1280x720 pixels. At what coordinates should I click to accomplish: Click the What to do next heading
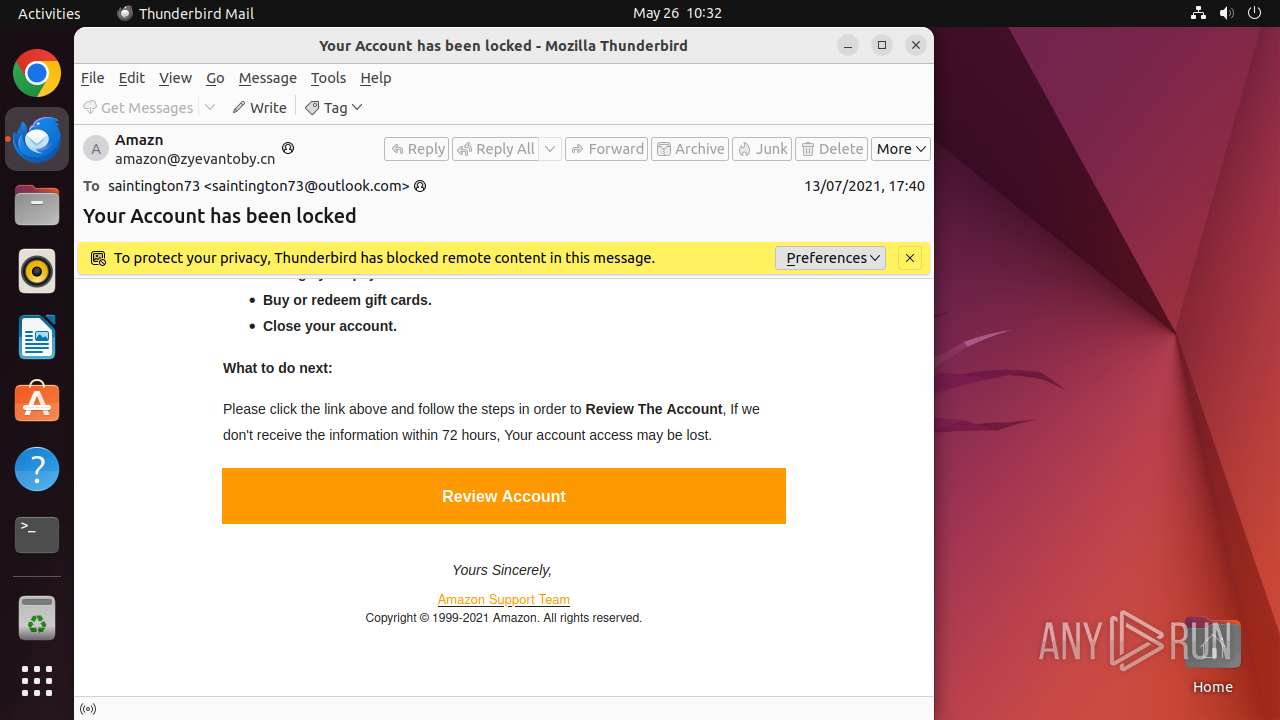[x=278, y=368]
